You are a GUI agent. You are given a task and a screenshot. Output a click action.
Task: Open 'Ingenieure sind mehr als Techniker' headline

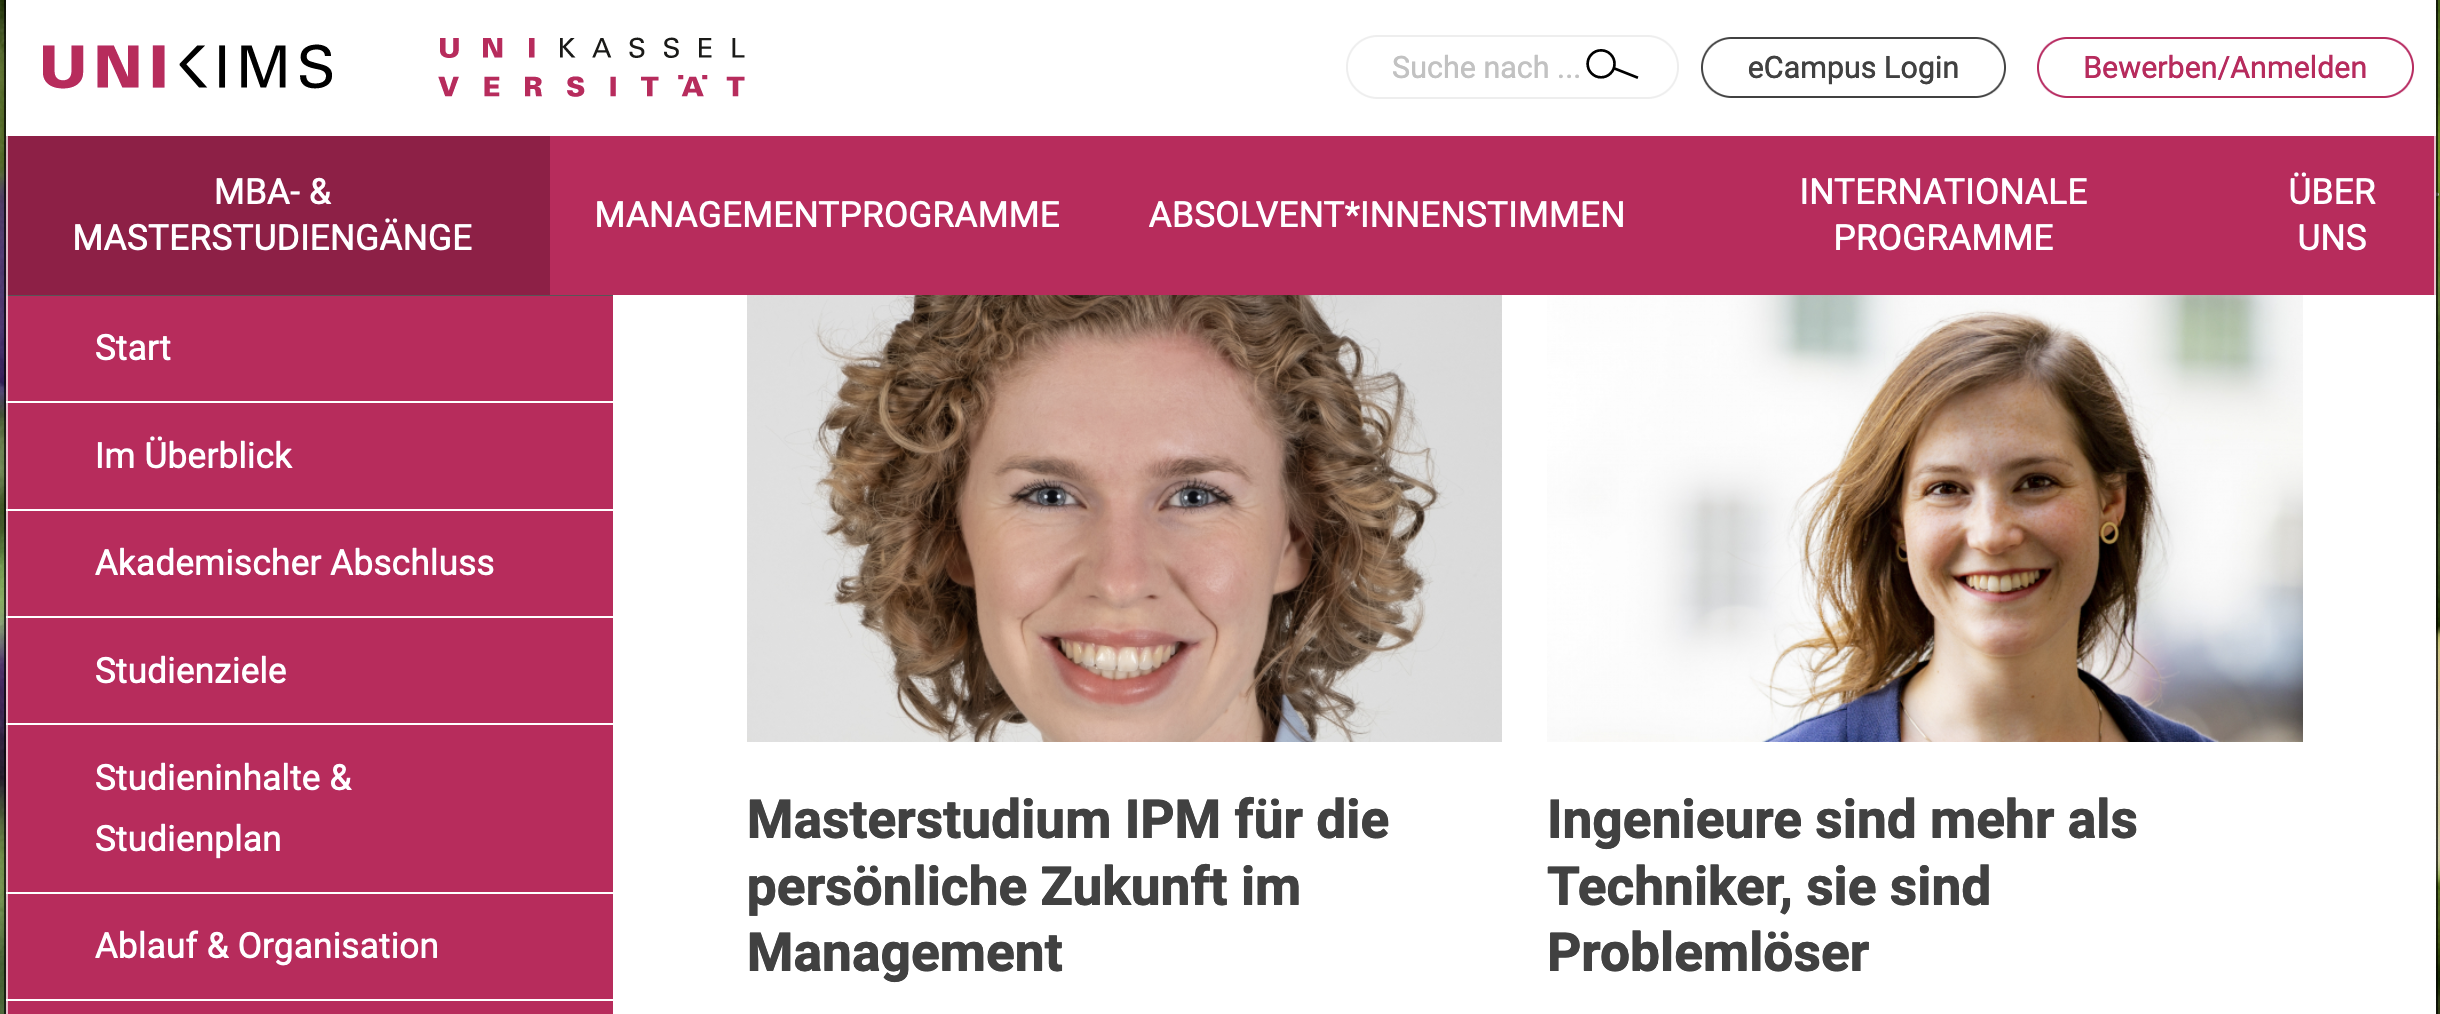[x=1842, y=886]
